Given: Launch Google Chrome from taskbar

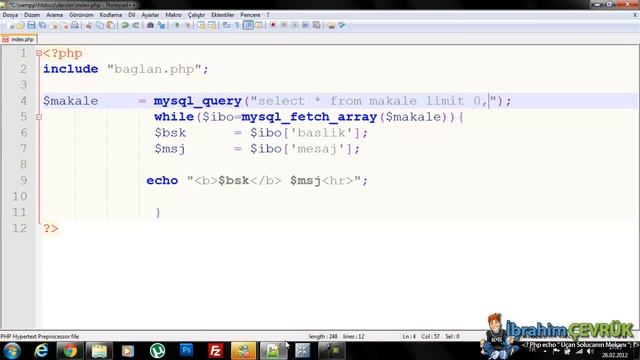Looking at the screenshot, I should pyautogui.click(x=70, y=351).
